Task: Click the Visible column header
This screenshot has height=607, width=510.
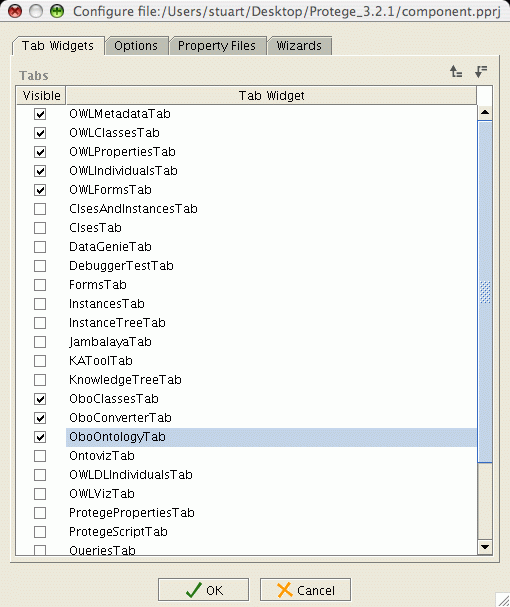Action: pyautogui.click(x=41, y=95)
